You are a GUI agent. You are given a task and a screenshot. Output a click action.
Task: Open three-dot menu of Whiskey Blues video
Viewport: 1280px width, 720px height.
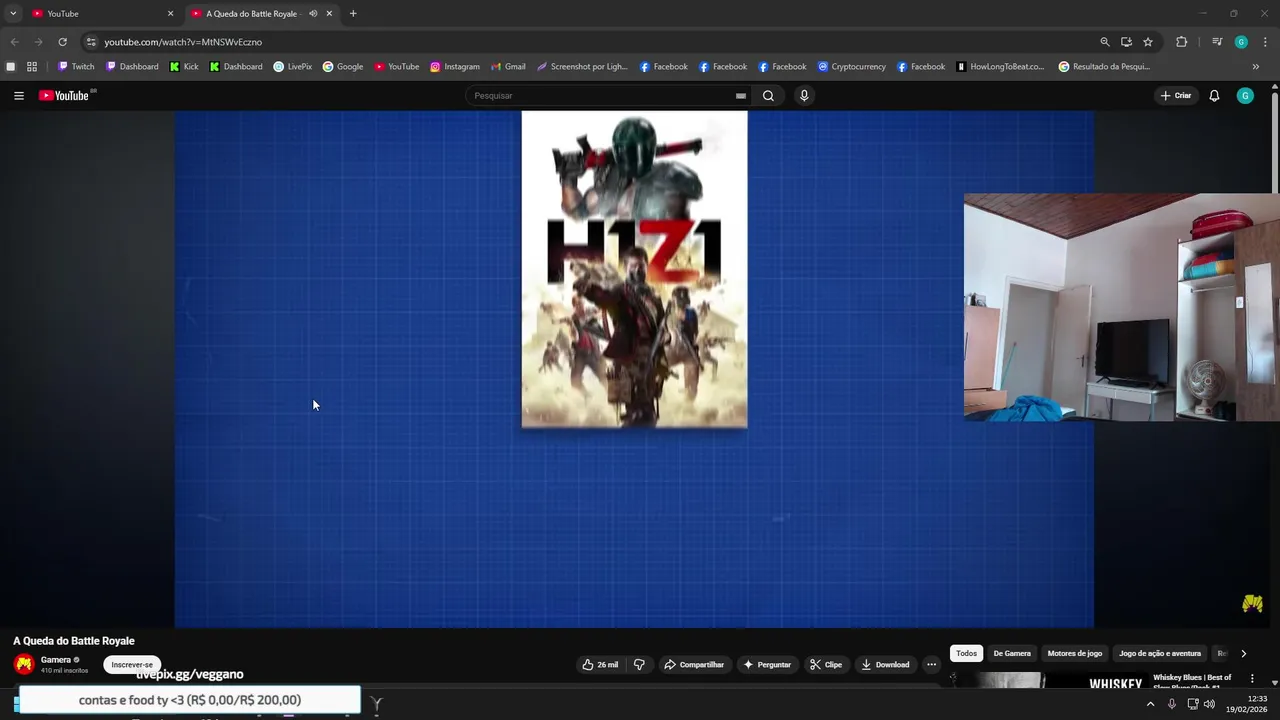point(1252,679)
